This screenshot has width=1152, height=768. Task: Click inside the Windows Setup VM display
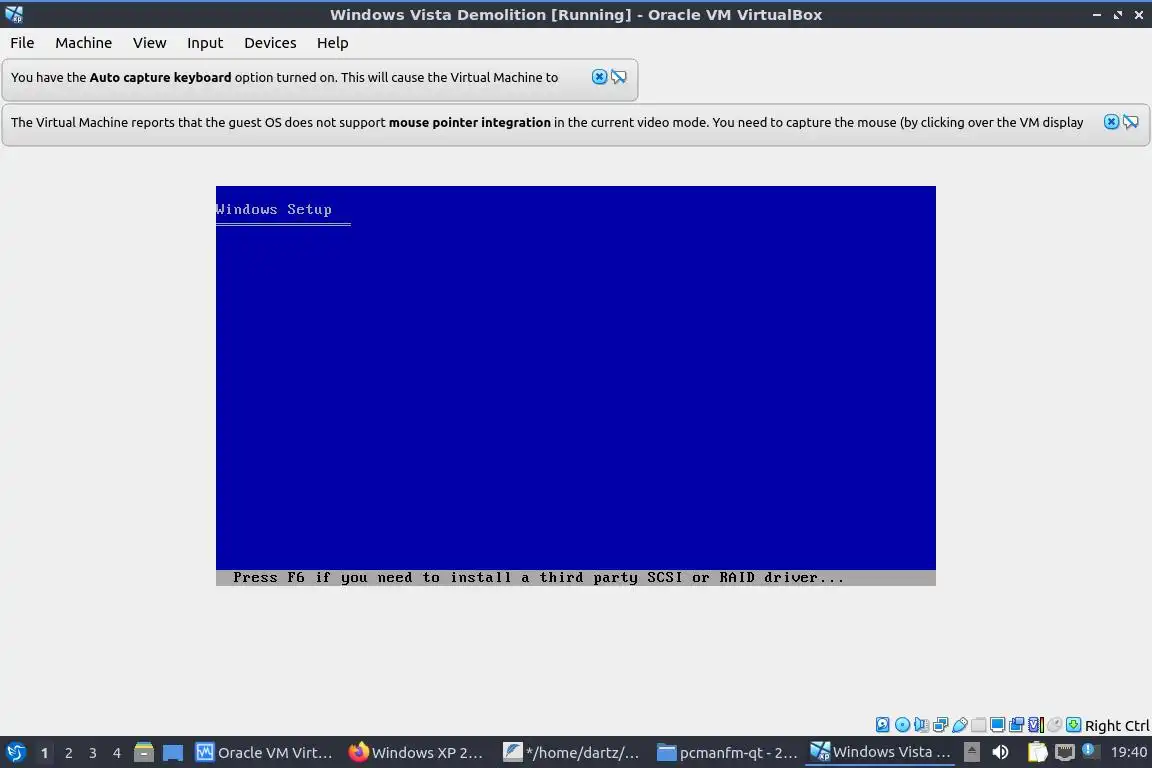(575, 386)
